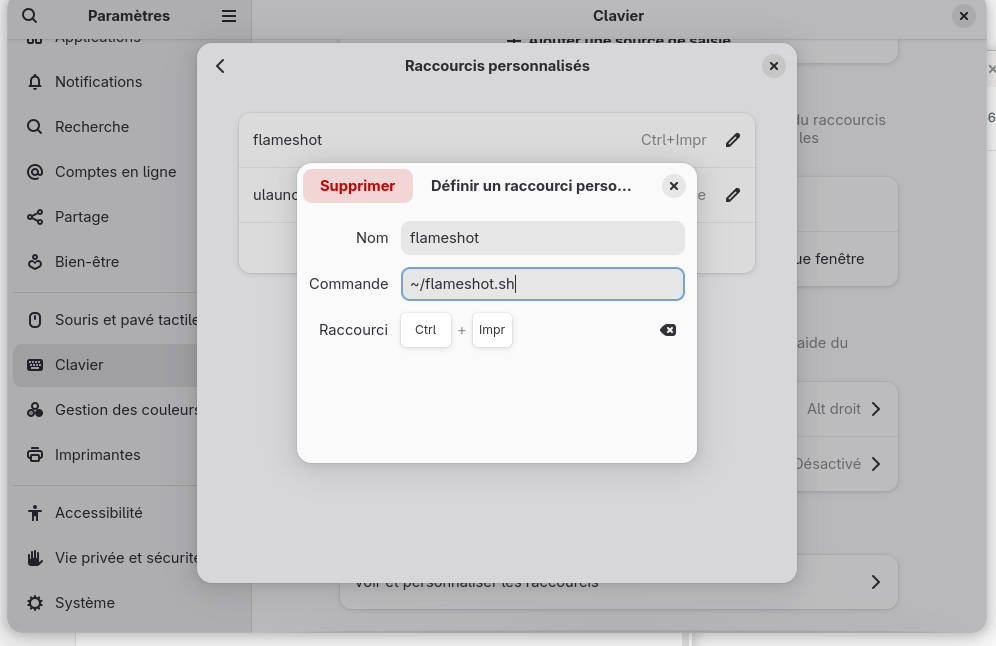Click the Imprimantes printer icon
996x646 pixels.
35,455
